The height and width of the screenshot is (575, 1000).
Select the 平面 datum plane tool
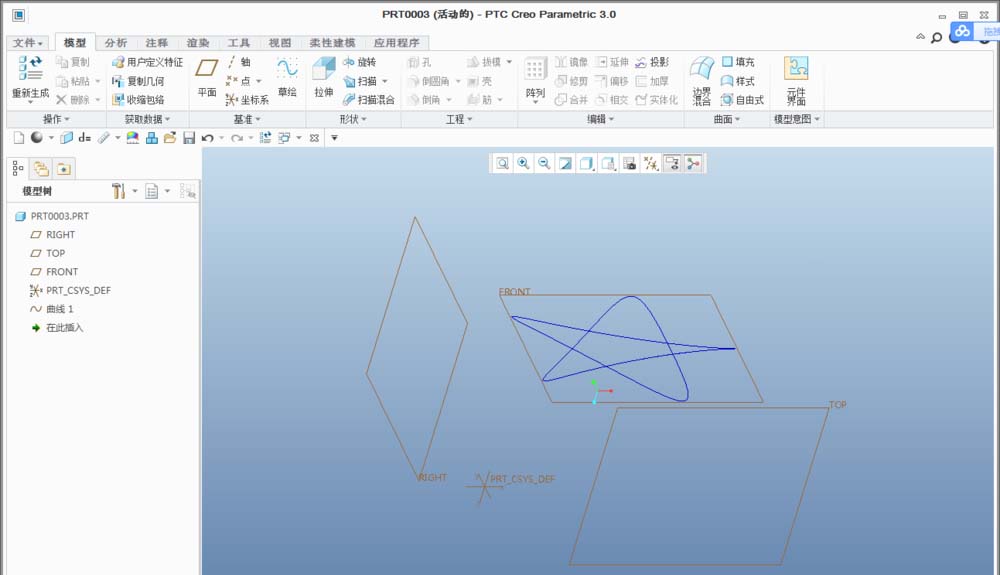207,77
